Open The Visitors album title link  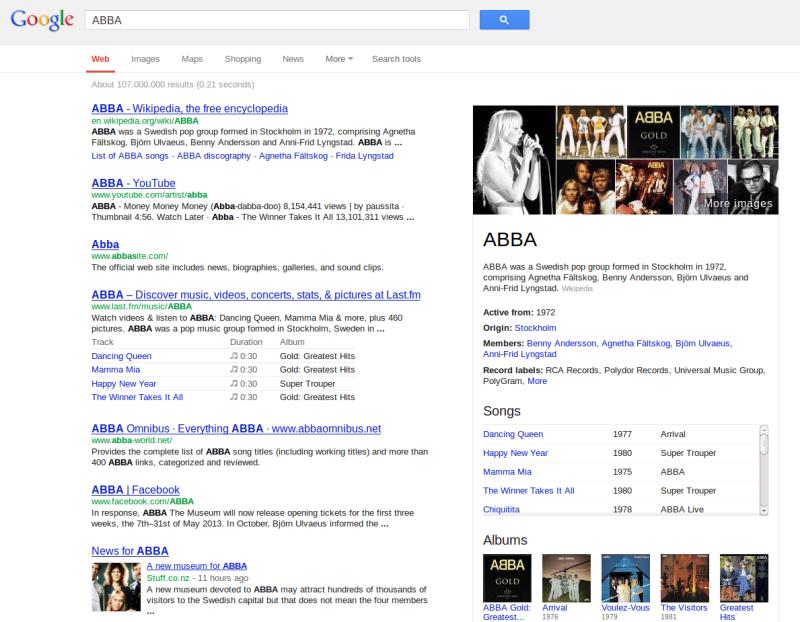[684, 608]
